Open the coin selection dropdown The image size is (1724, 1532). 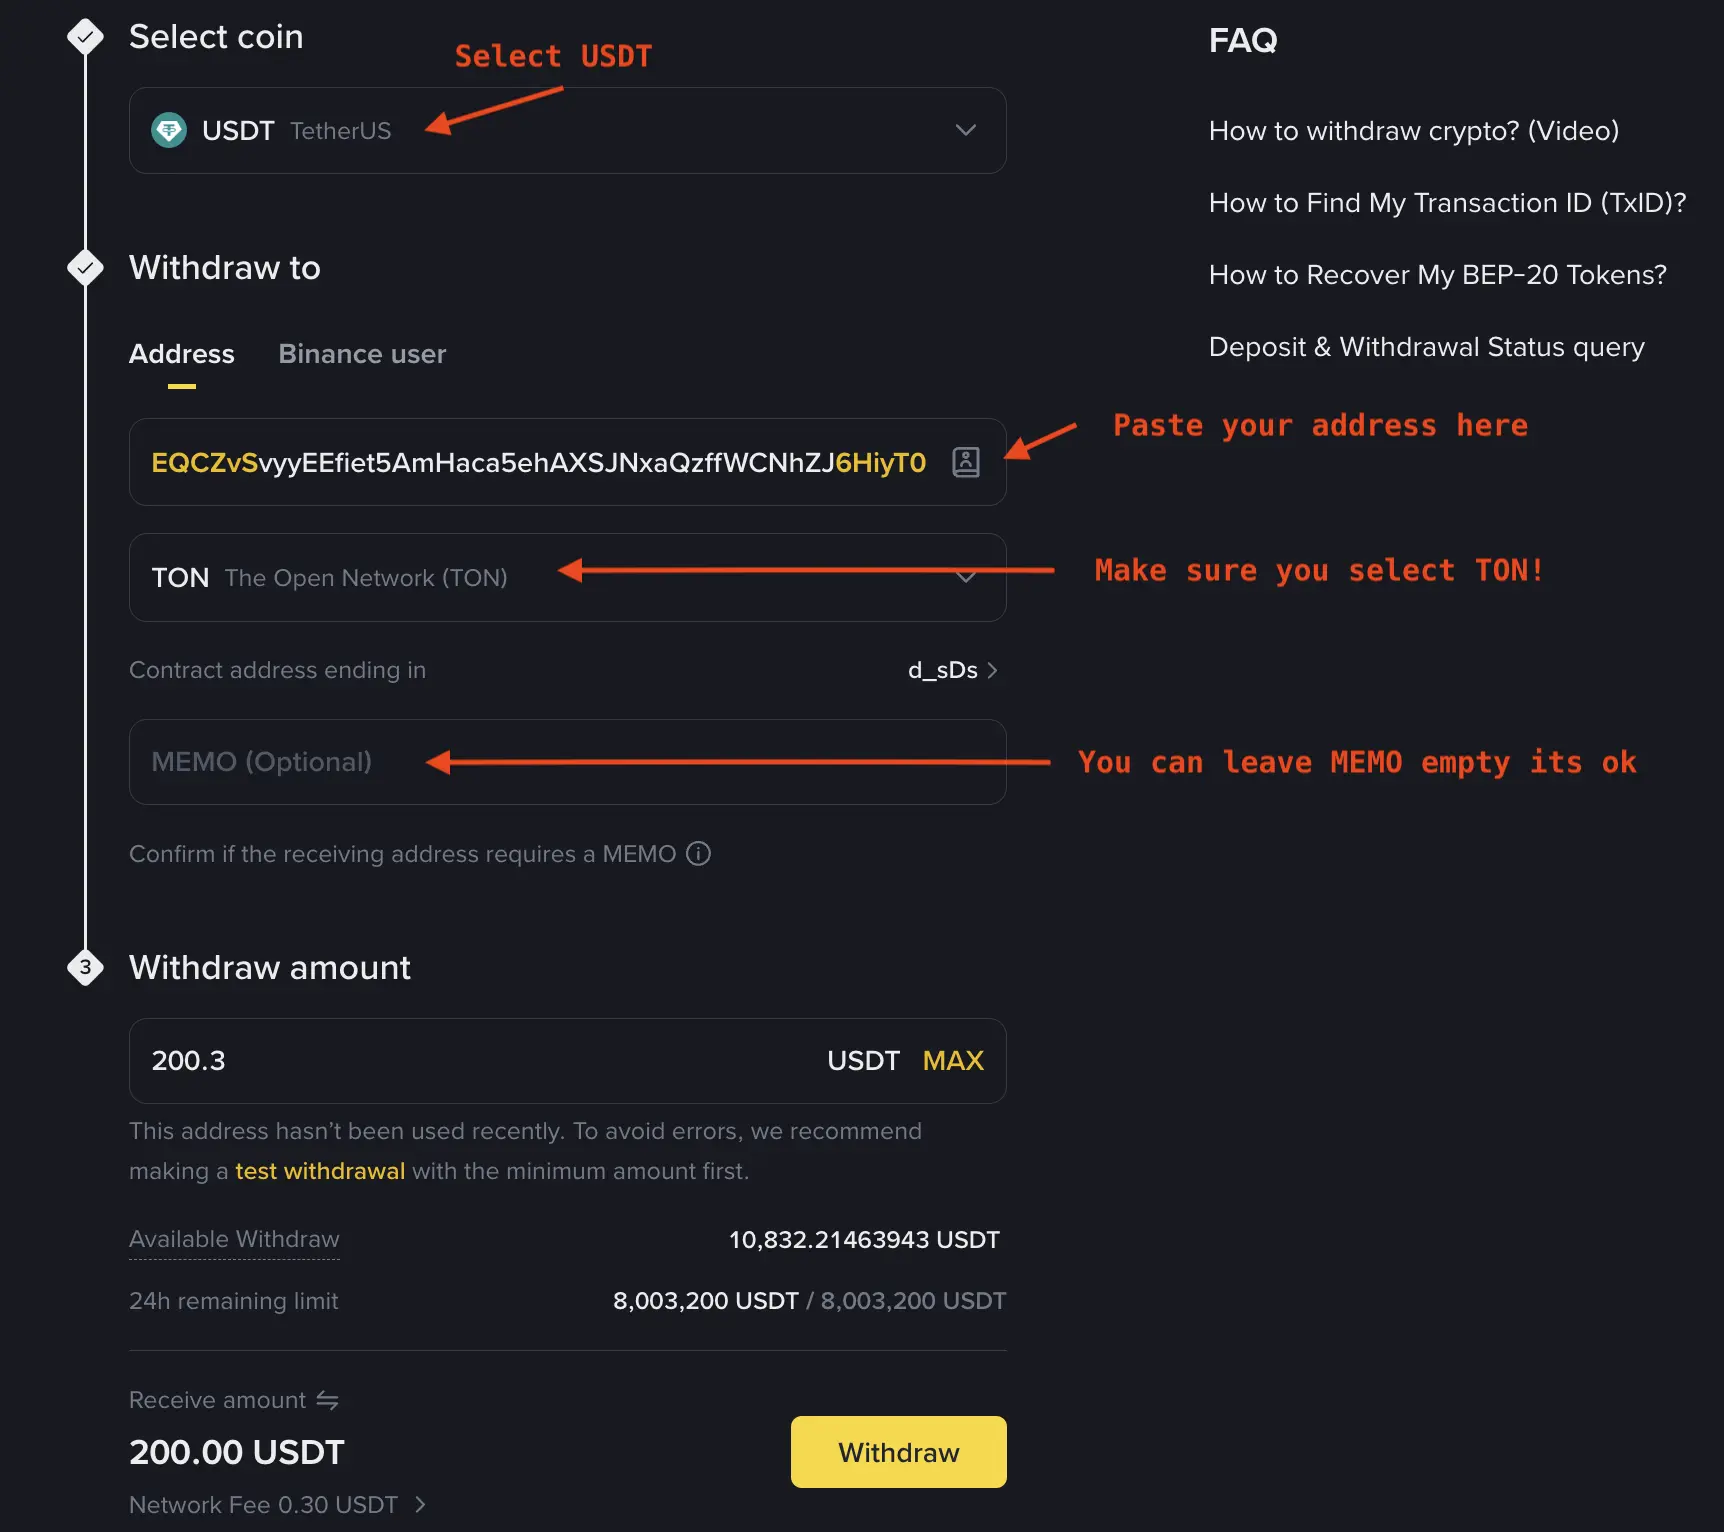pos(966,130)
